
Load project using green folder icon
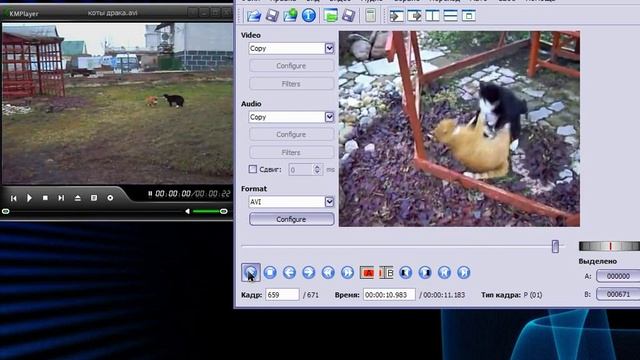click(331, 16)
